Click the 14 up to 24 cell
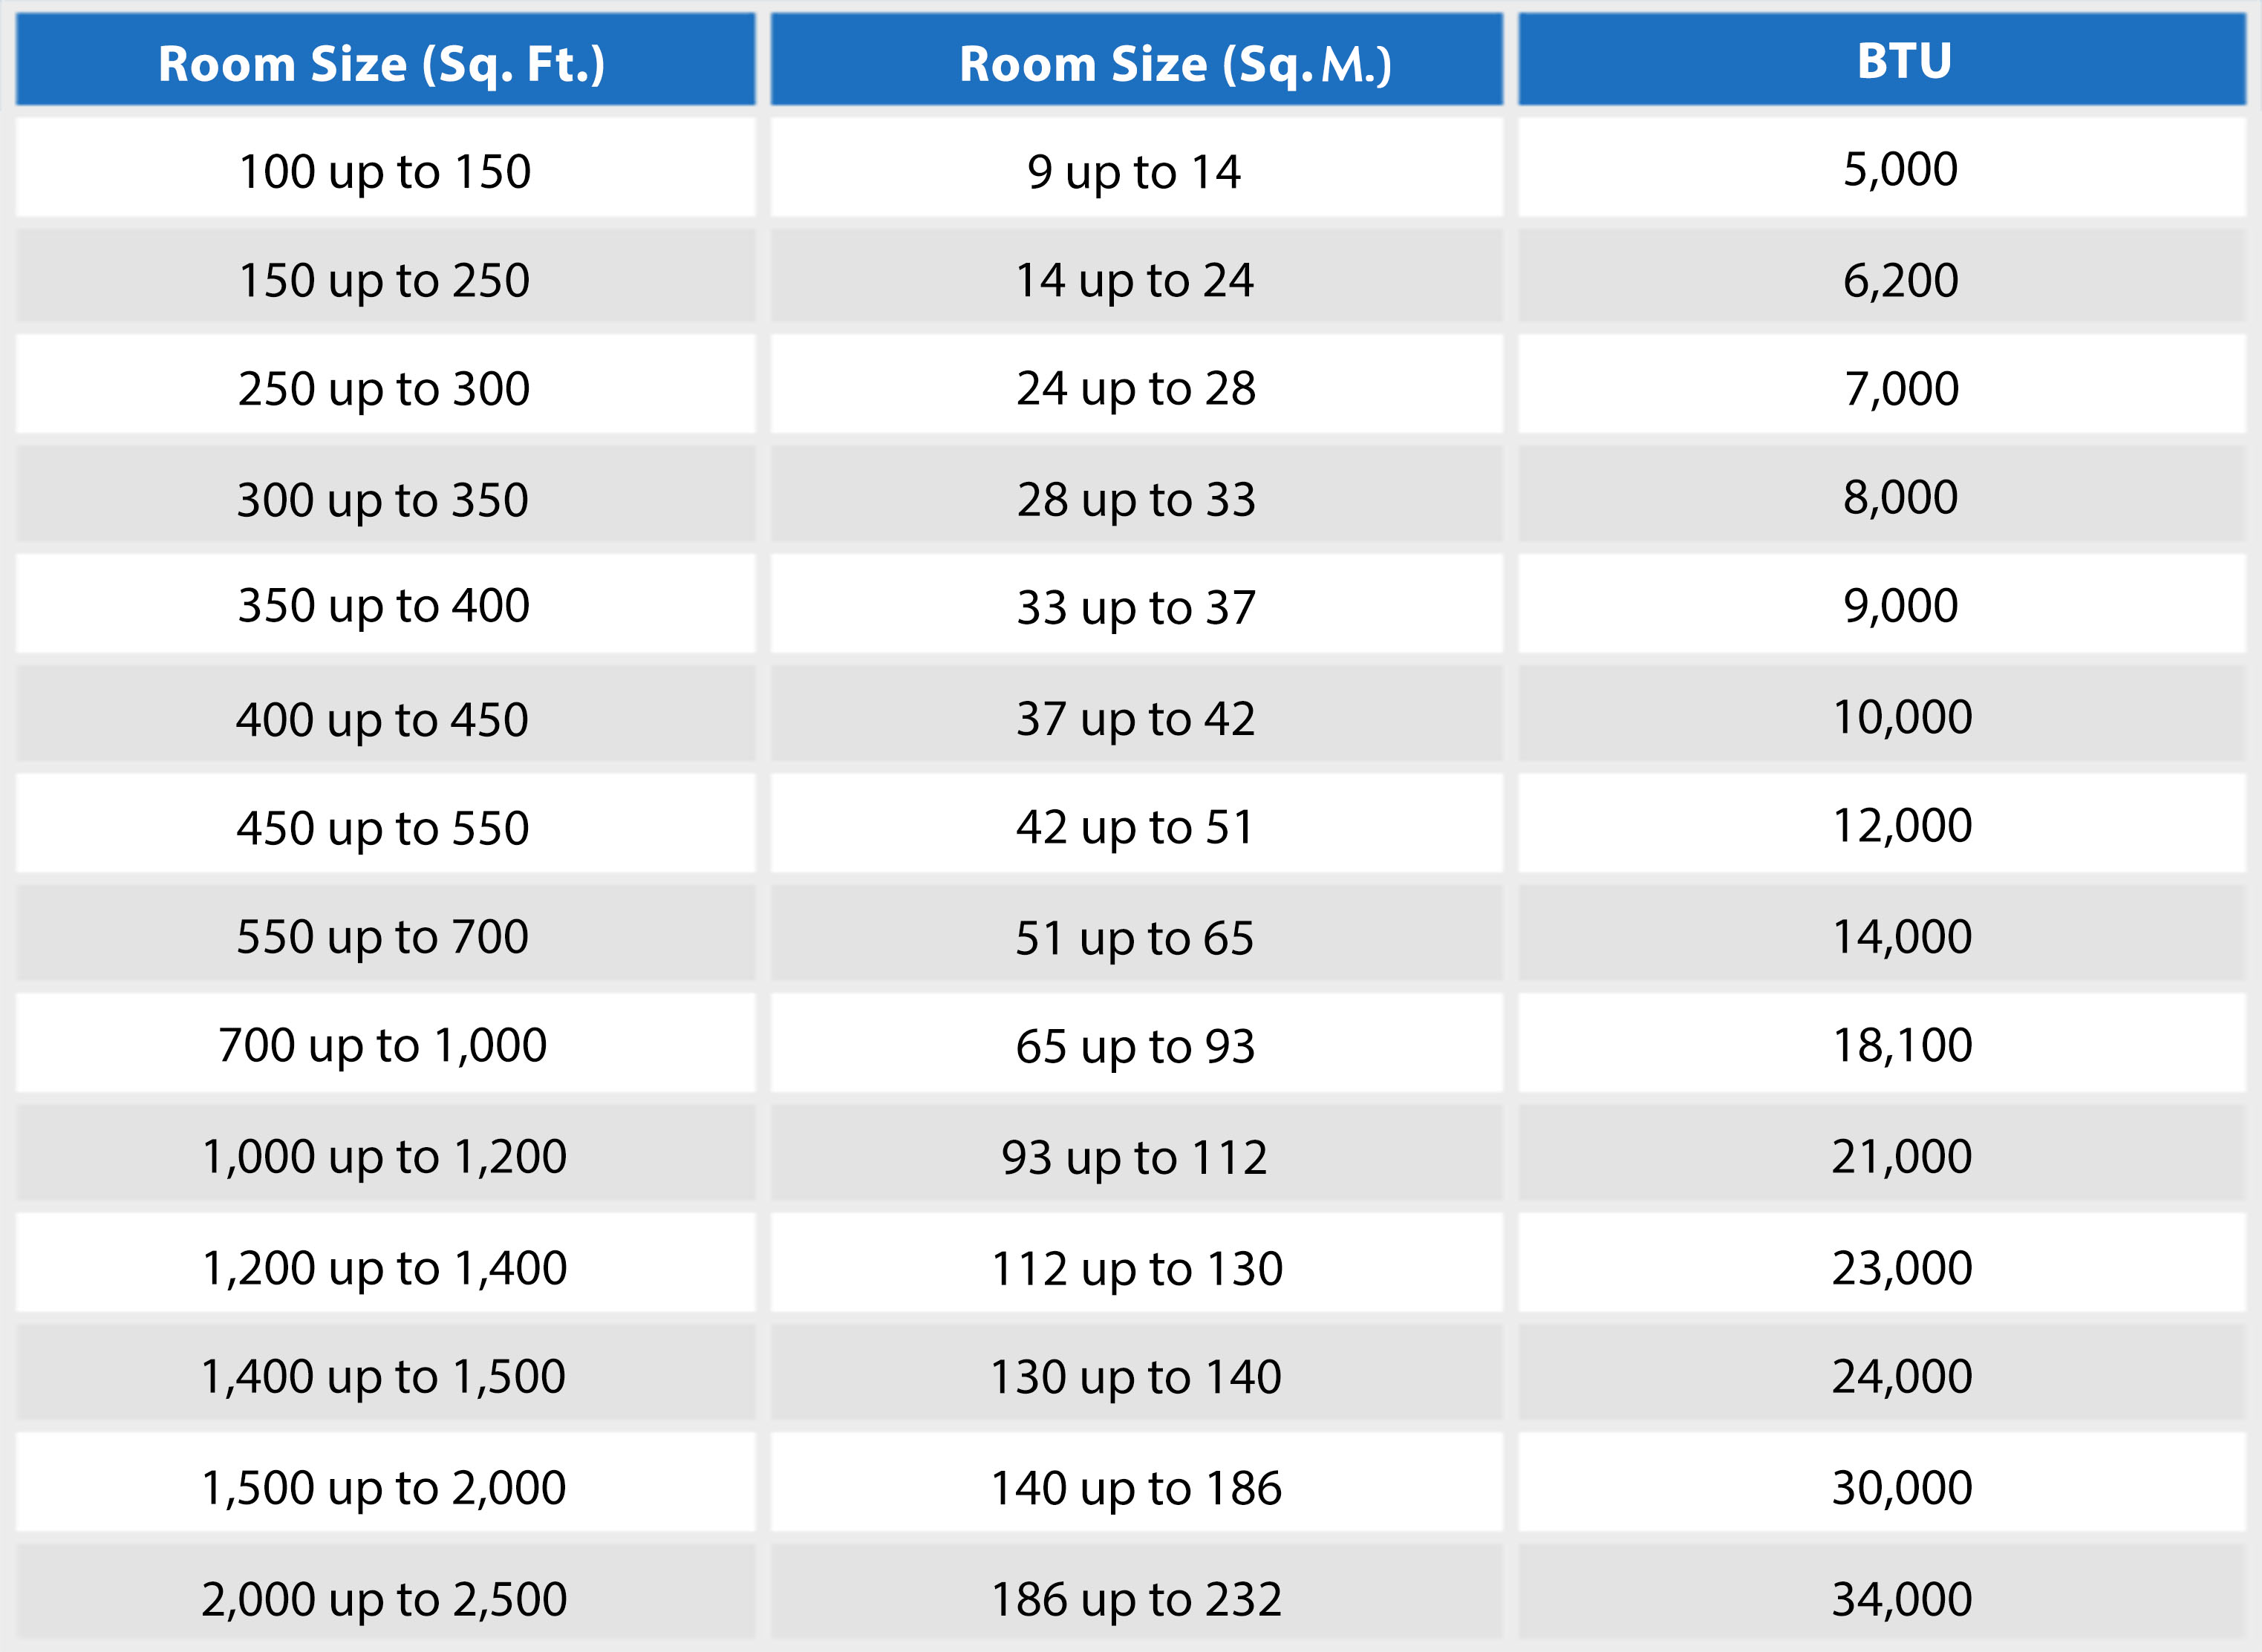The image size is (2262, 1652). pyautogui.click(x=1134, y=280)
